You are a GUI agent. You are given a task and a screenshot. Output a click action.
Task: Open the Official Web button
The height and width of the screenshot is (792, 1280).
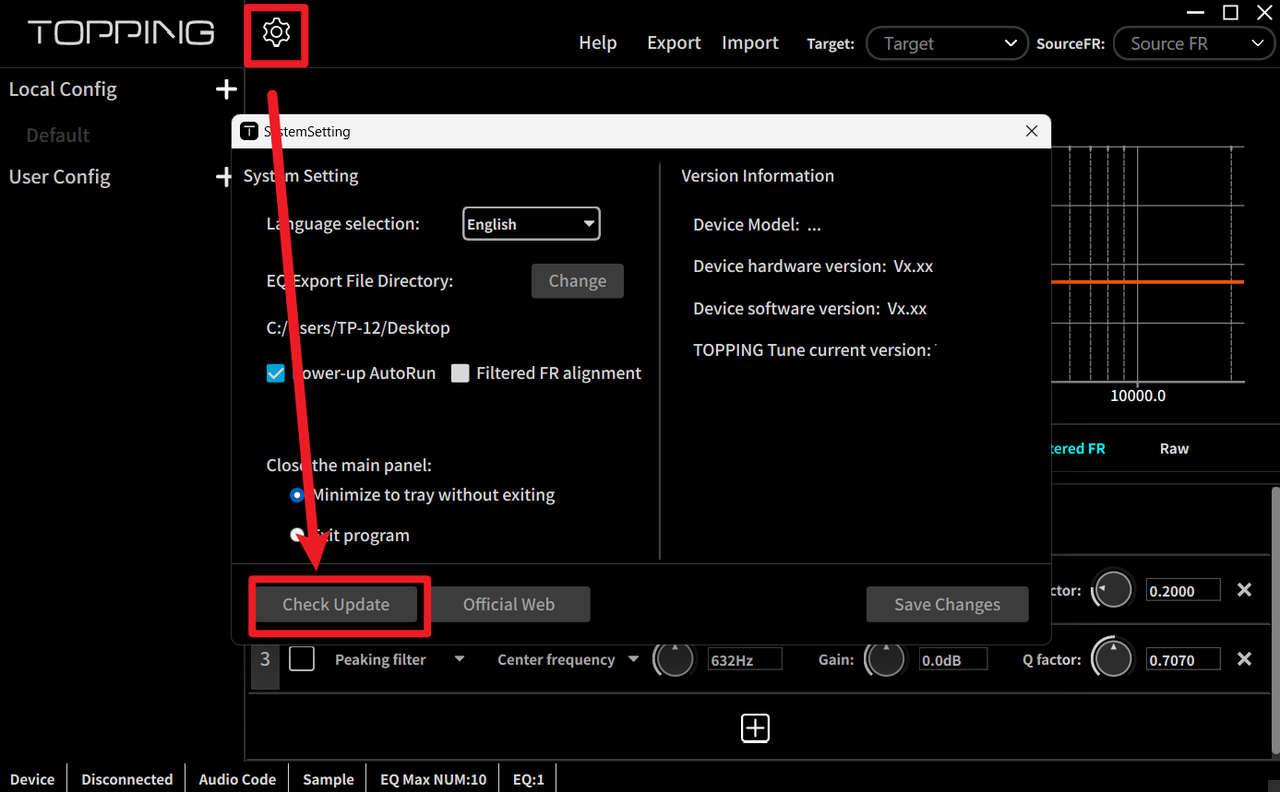509,604
